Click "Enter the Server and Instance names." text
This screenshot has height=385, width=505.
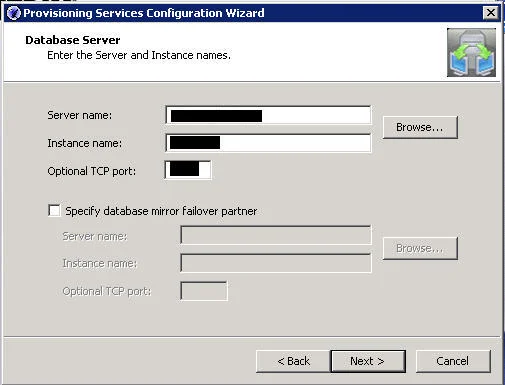pos(139,55)
